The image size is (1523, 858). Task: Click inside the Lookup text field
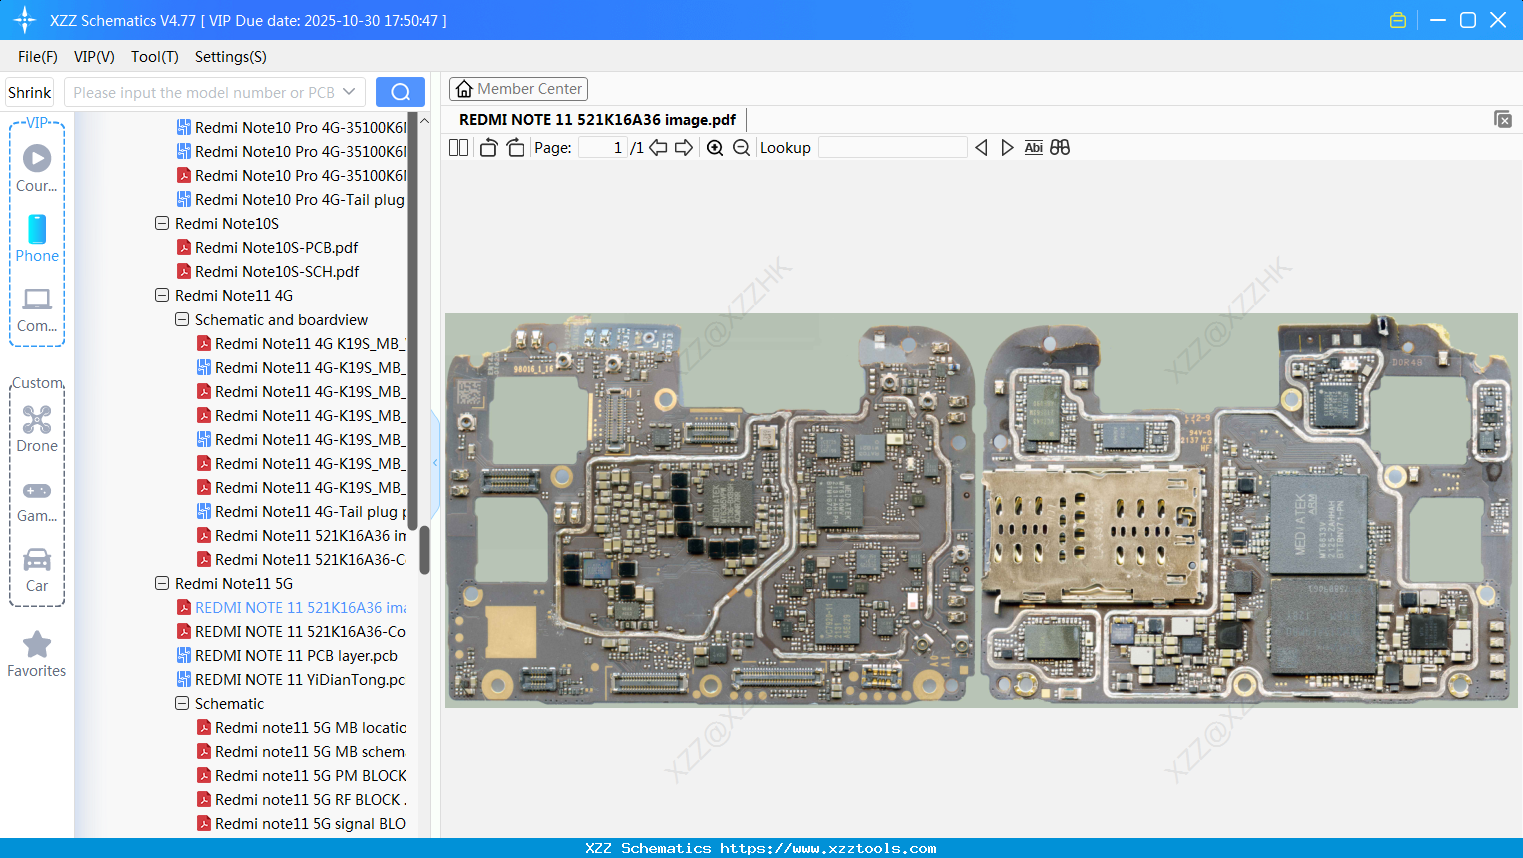[893, 147]
